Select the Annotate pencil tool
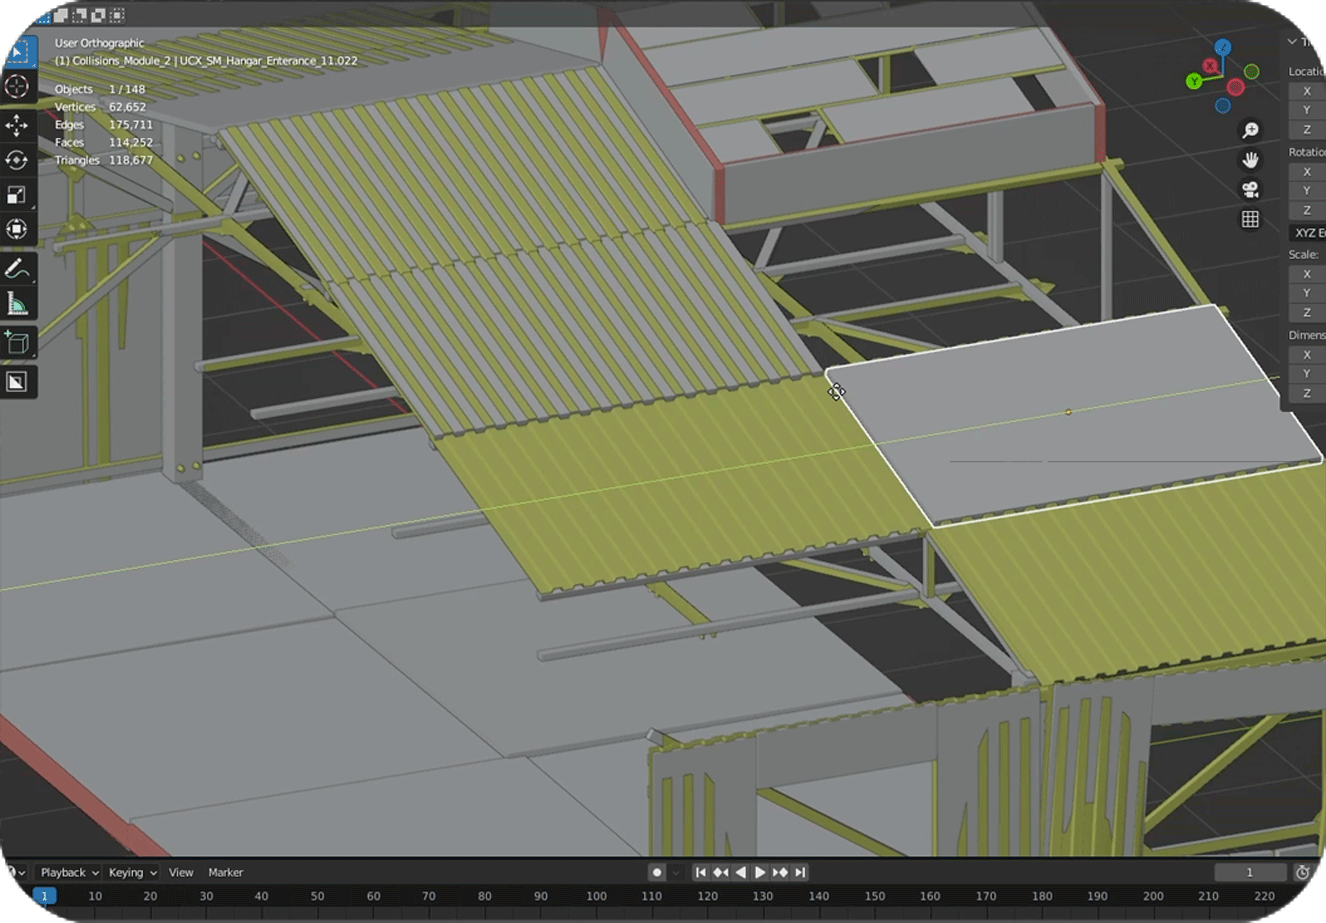 [x=16, y=268]
